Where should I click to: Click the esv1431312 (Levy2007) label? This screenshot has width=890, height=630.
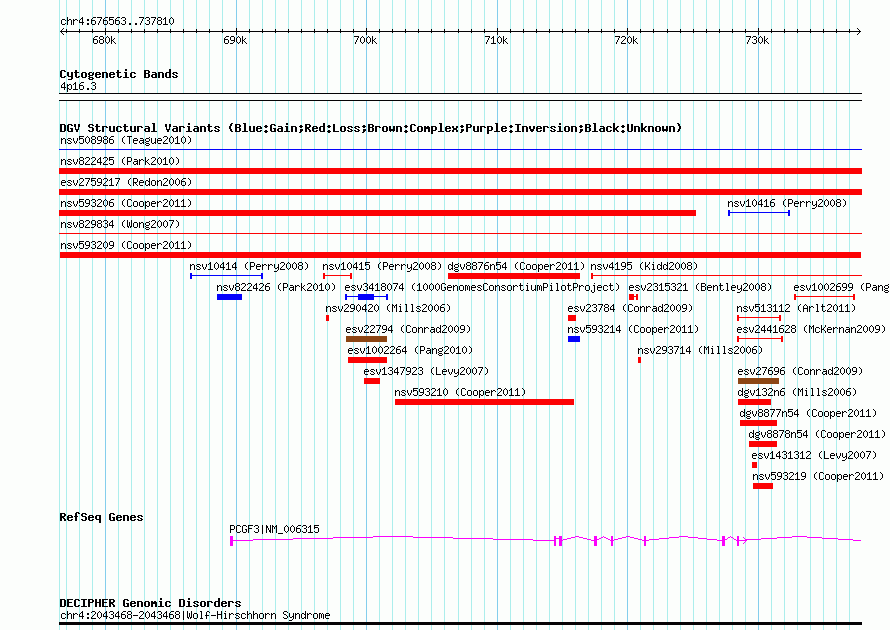click(x=814, y=455)
